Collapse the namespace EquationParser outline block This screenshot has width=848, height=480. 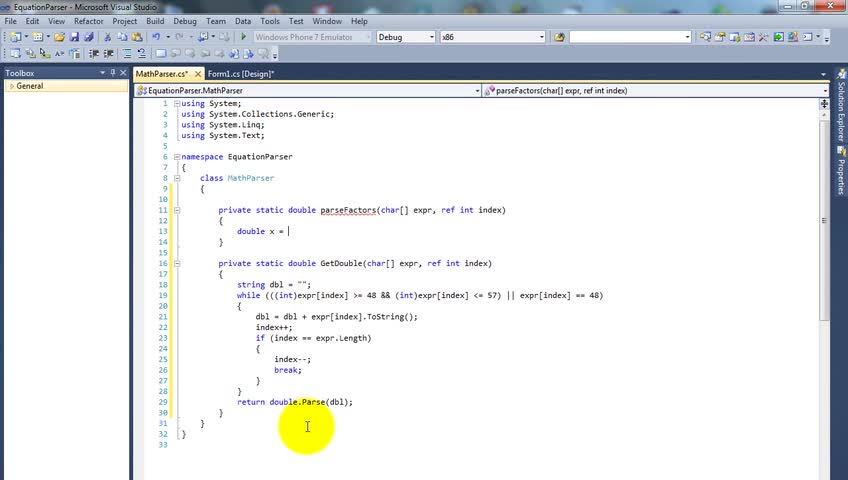177,157
